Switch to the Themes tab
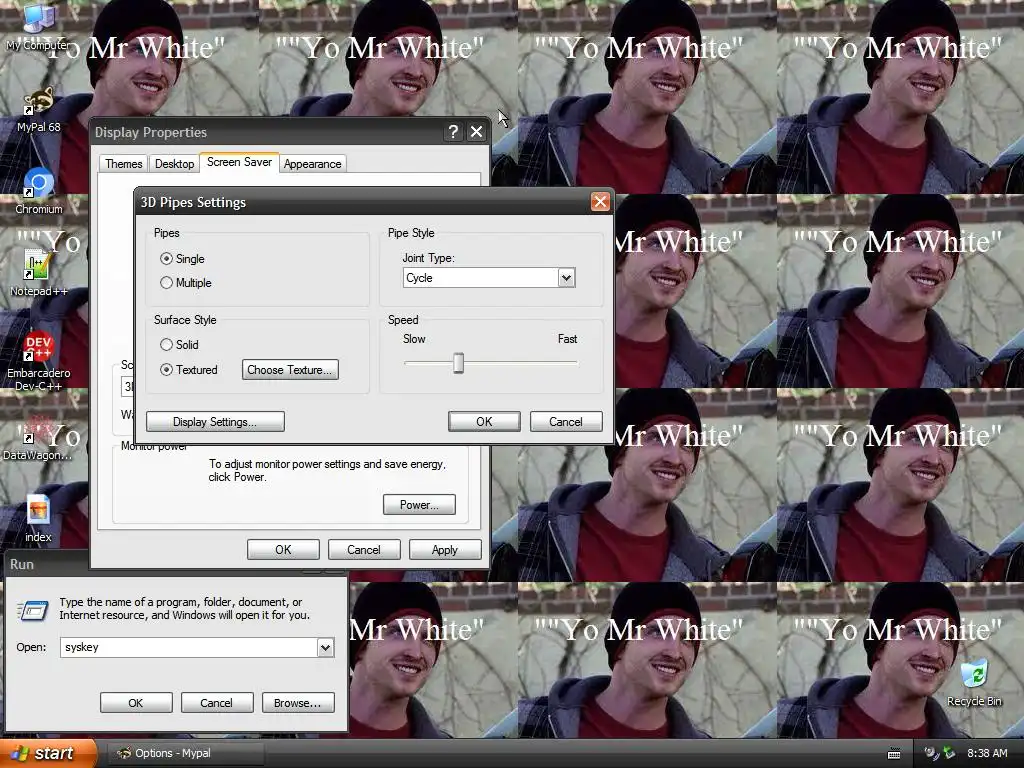Viewport: 1024px width, 768px height. 123,163
